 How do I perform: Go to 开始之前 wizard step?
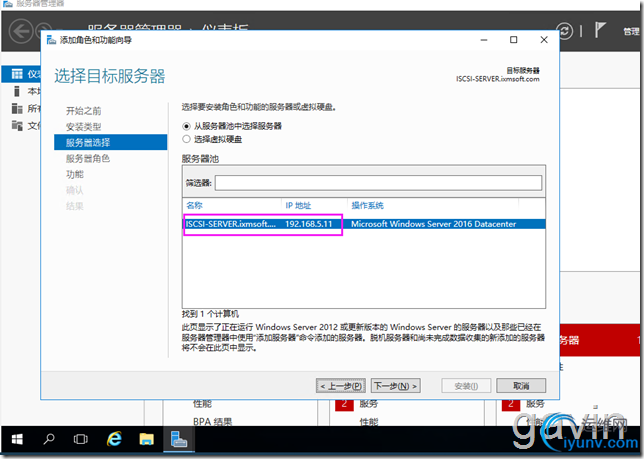point(83,111)
